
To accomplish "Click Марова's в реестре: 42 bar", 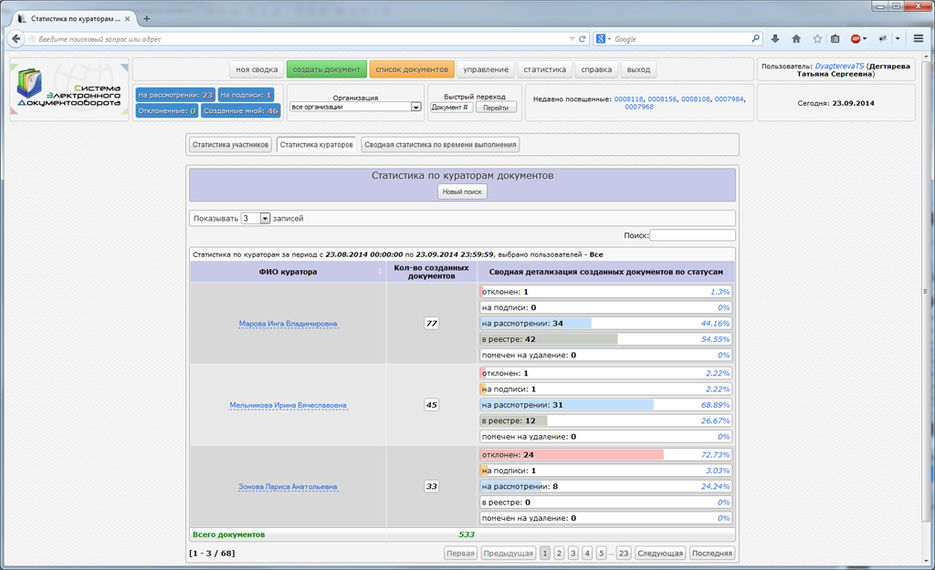I will tap(605, 339).
